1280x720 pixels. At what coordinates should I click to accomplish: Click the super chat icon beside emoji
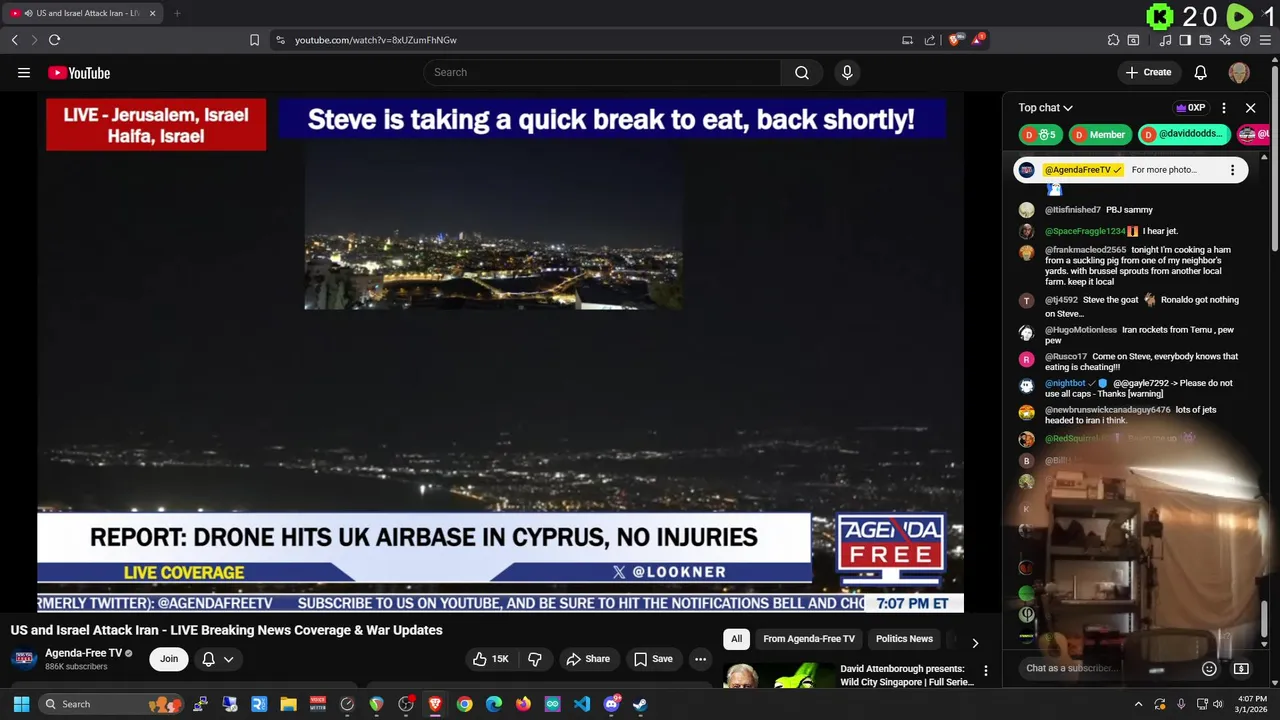click(1241, 668)
